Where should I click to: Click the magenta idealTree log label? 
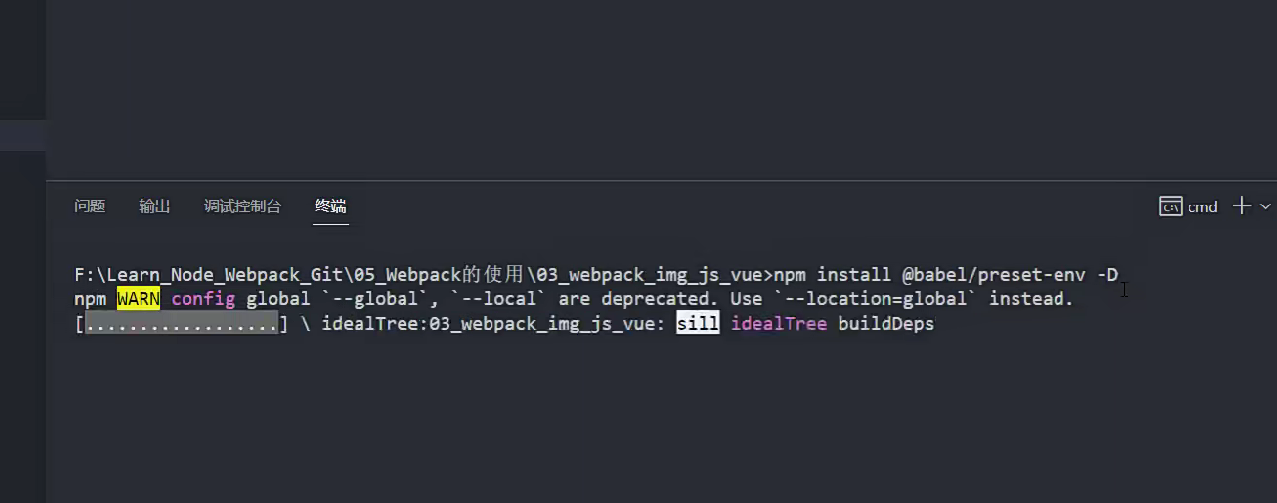click(x=779, y=323)
